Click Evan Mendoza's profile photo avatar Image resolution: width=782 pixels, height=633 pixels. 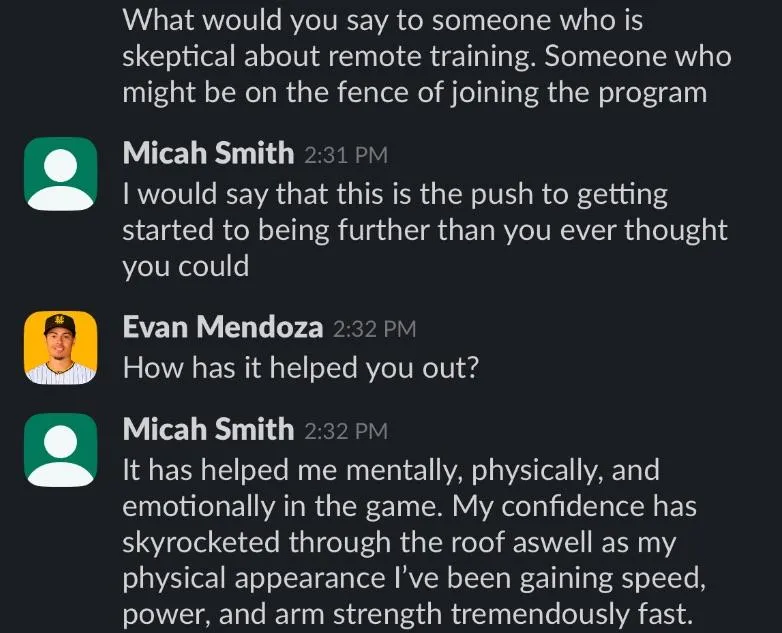pos(60,348)
